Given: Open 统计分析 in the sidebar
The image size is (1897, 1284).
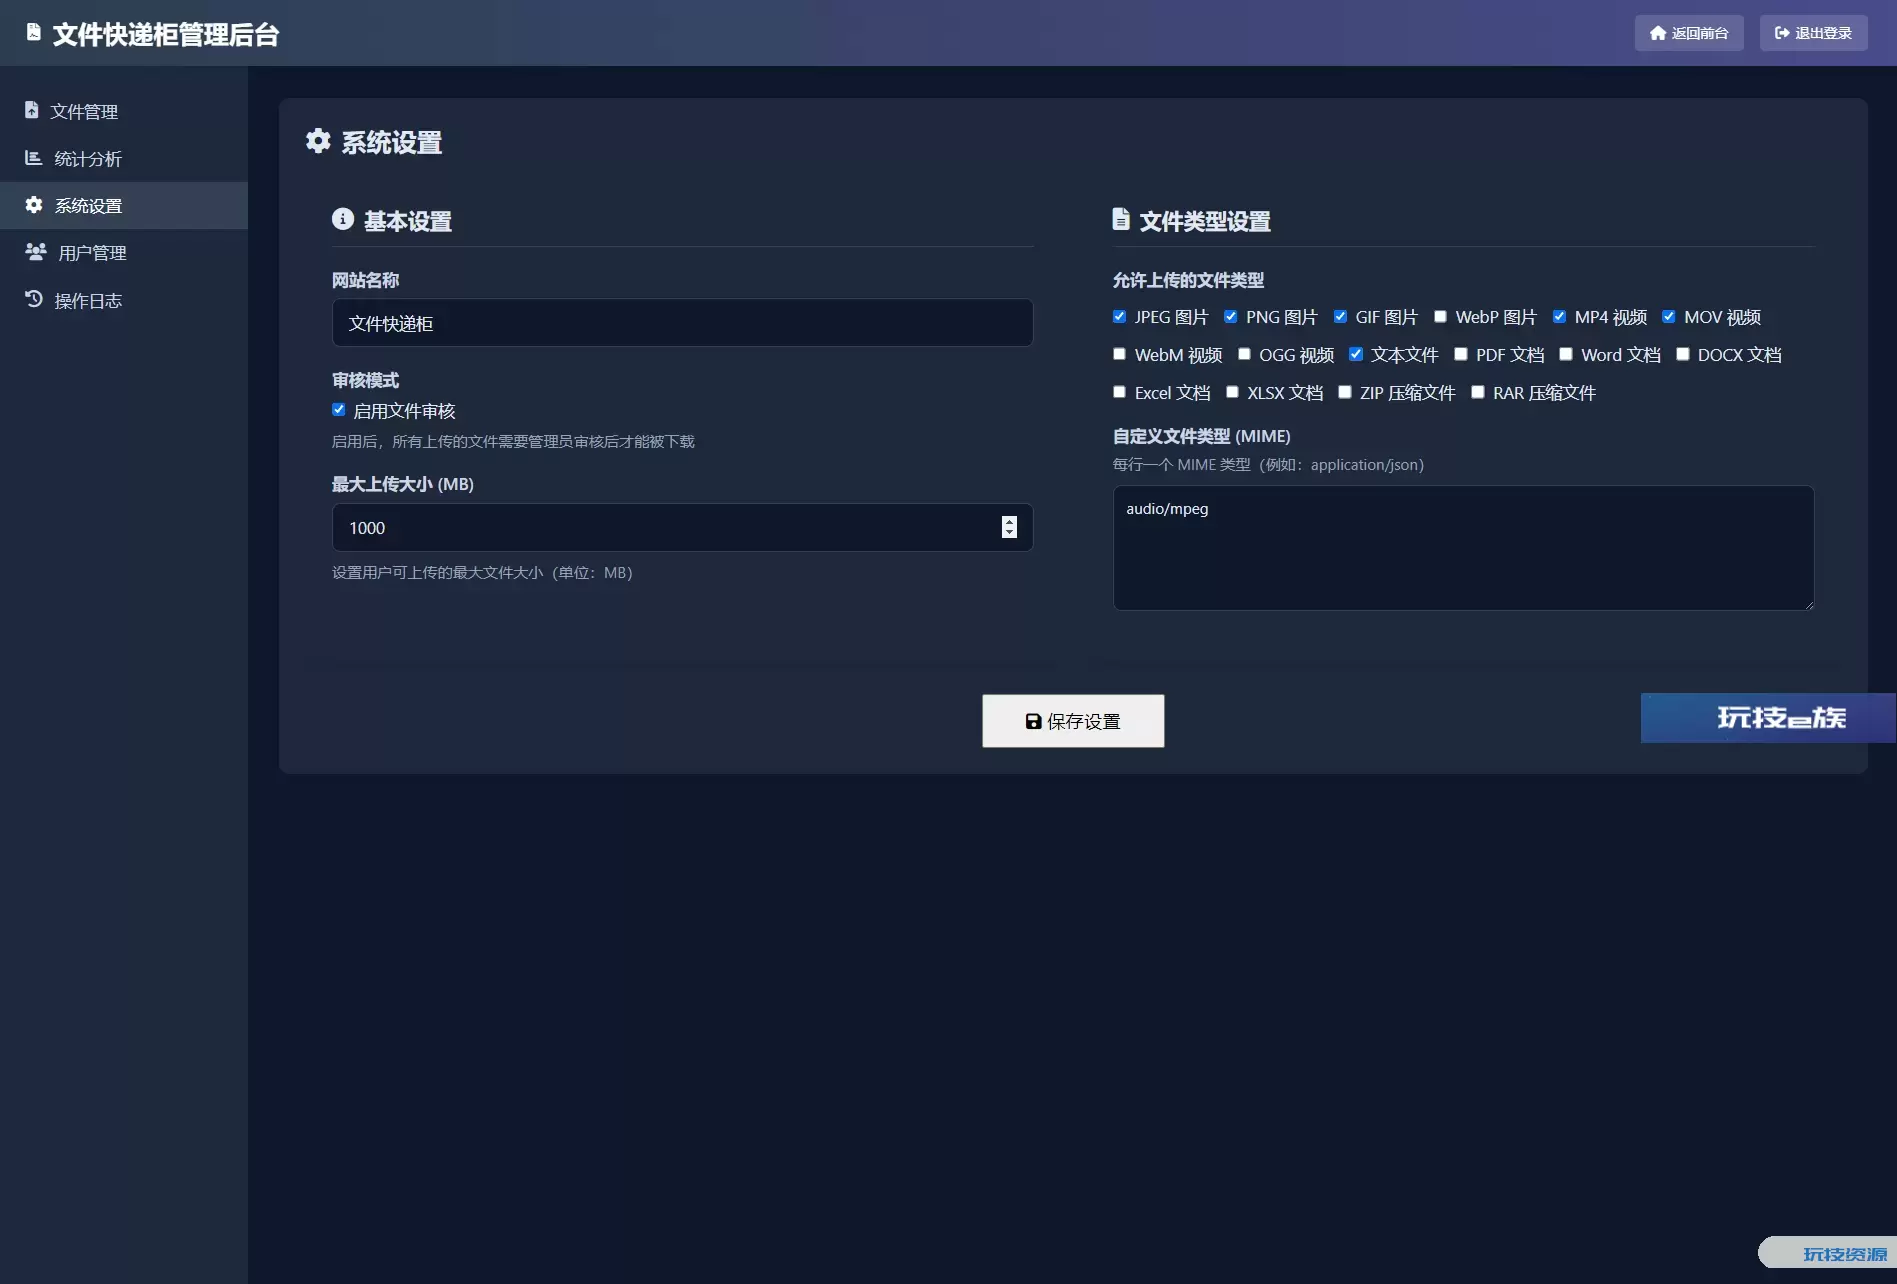Looking at the screenshot, I should (x=124, y=158).
